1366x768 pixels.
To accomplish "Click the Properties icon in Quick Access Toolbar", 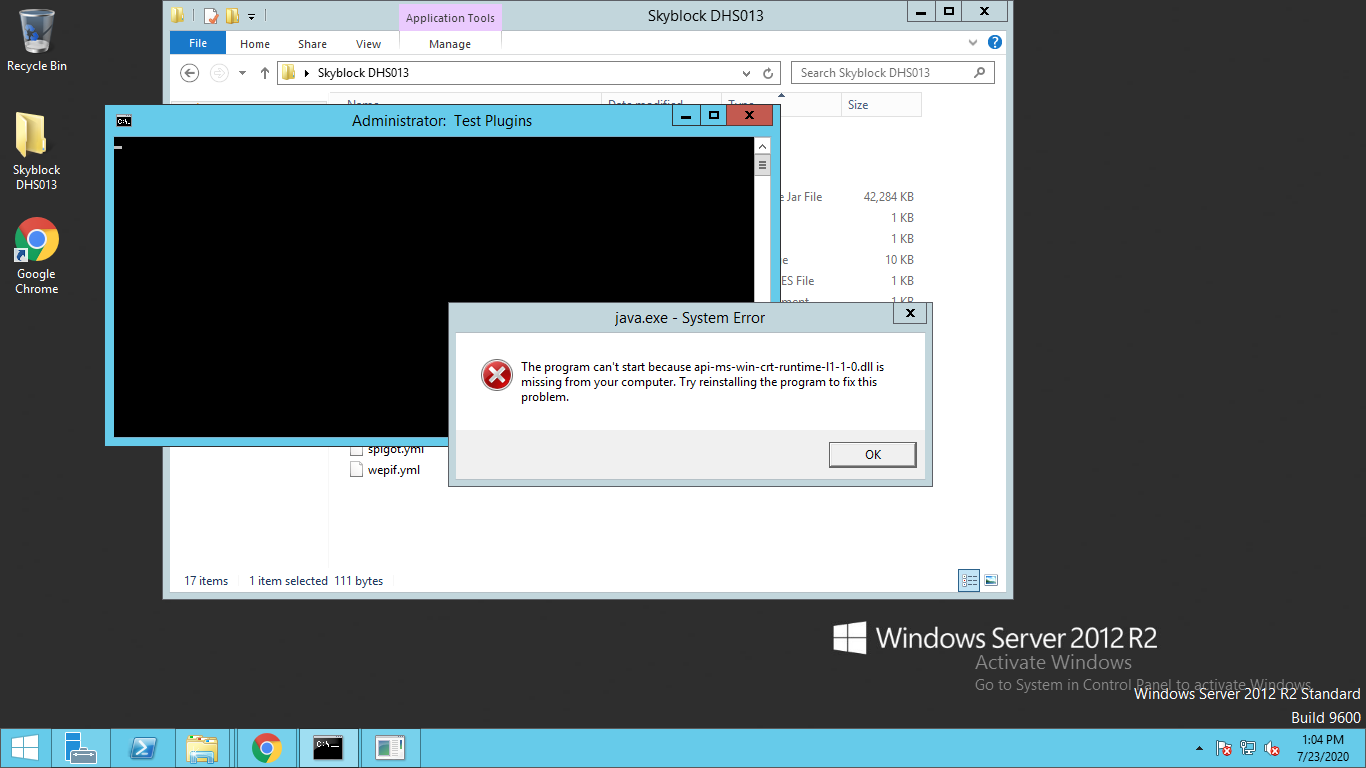I will (210, 15).
